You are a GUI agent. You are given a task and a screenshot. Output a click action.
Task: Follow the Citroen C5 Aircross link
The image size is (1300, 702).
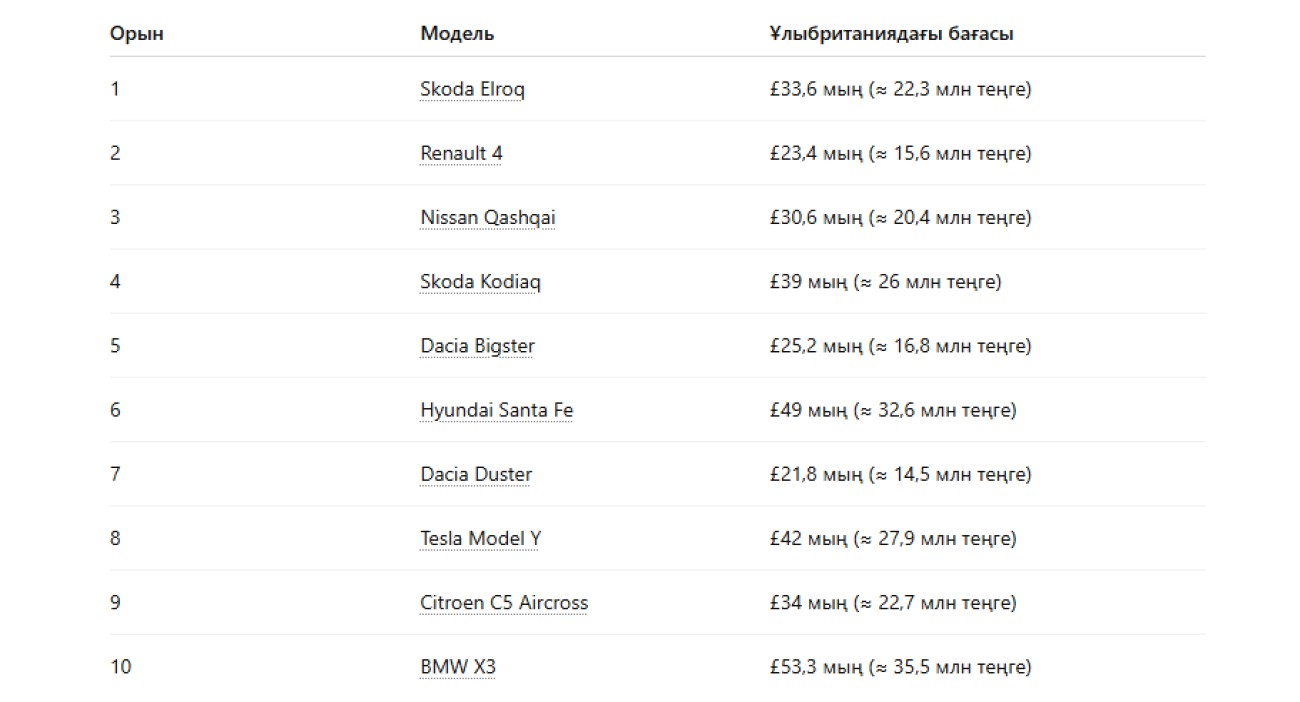pos(504,602)
